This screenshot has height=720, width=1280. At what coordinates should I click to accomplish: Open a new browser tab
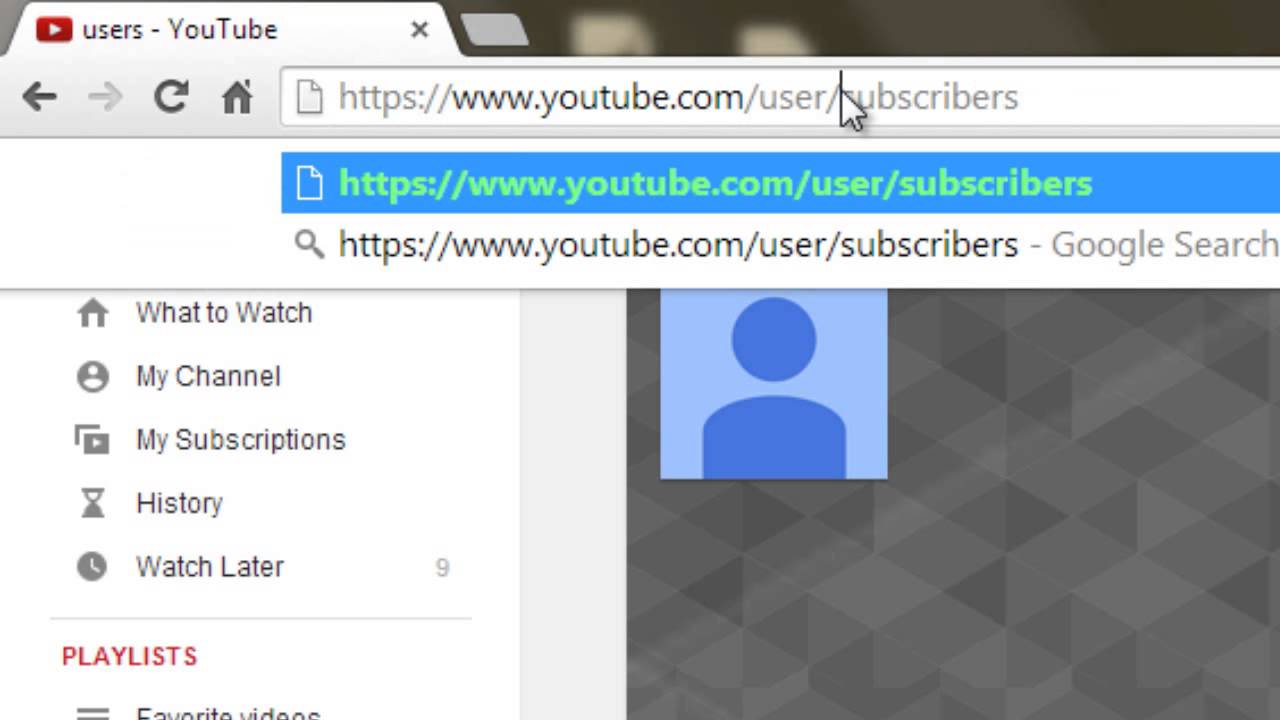click(x=494, y=30)
